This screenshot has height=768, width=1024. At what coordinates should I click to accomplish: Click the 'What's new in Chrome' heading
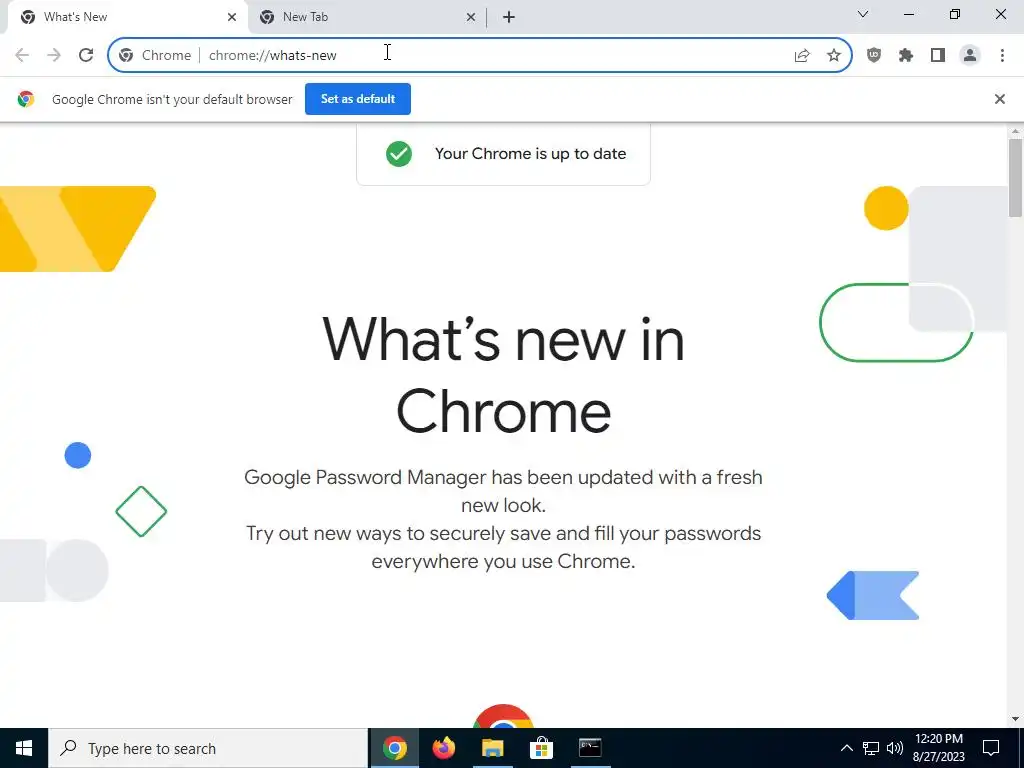[x=504, y=375]
